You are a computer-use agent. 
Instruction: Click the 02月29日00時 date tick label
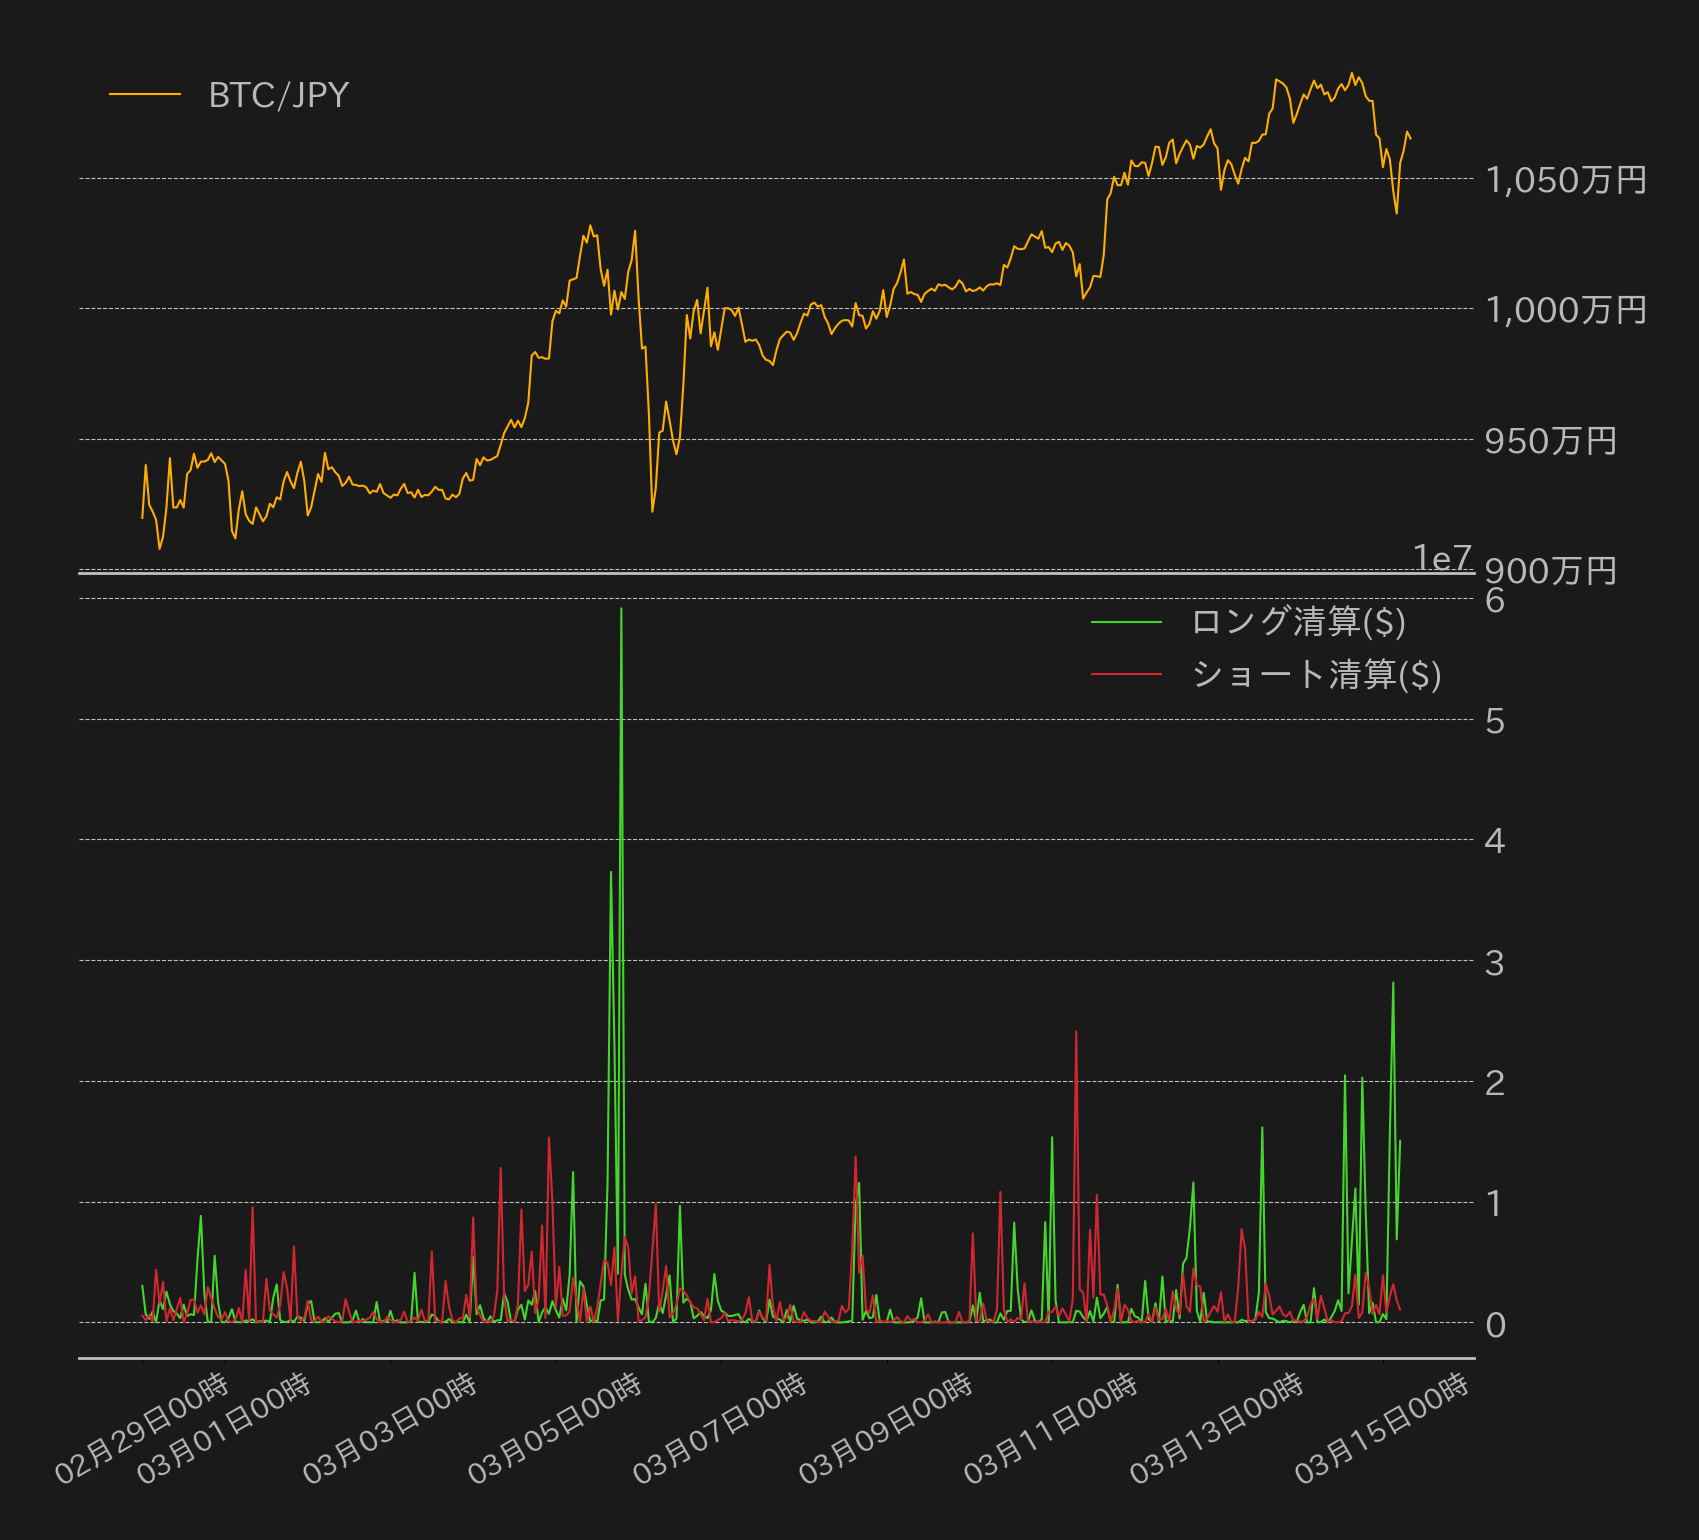(142, 1428)
